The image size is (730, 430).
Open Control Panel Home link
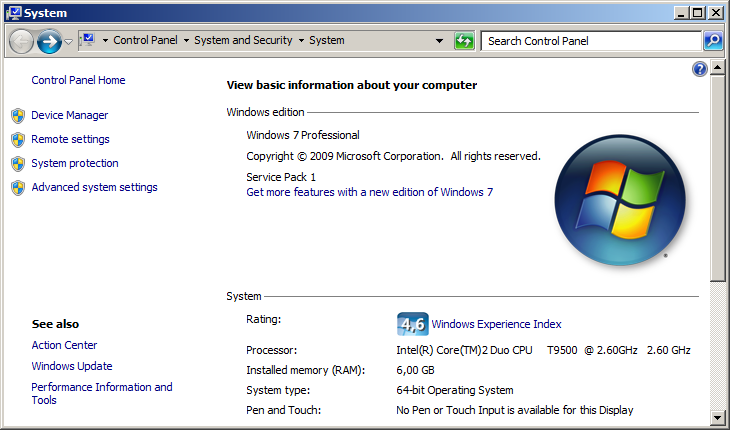(x=78, y=80)
